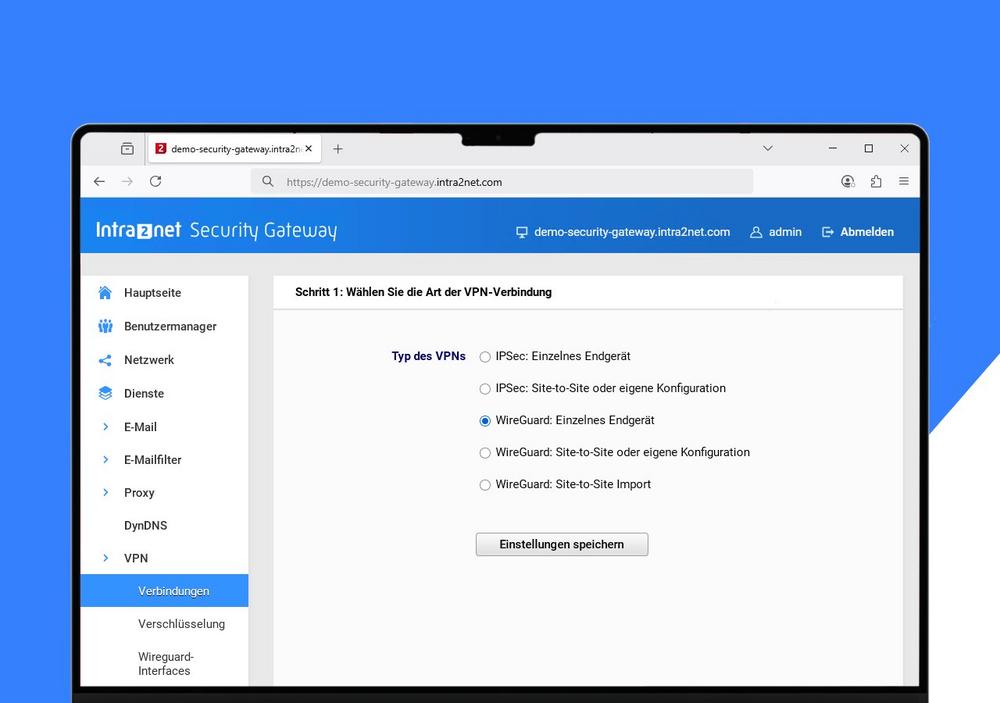Click the Hauptseite home icon
This screenshot has width=1000, height=703.
(x=105, y=293)
